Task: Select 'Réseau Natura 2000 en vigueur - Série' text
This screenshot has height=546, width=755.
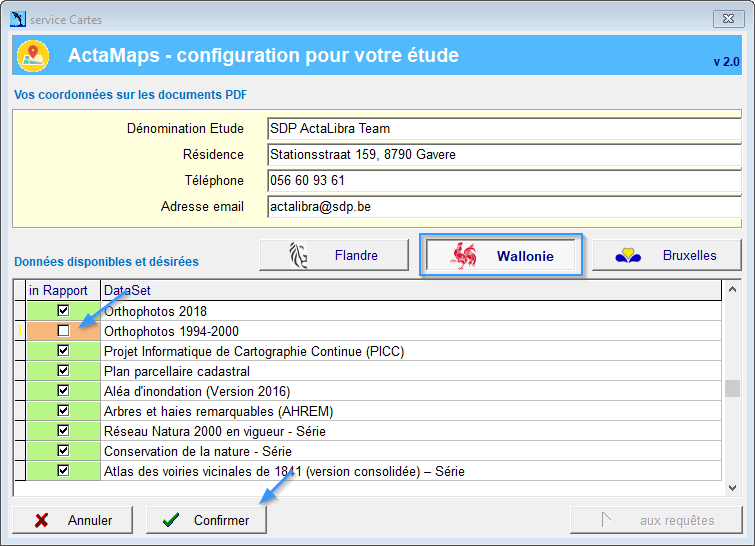Action: 214,431
